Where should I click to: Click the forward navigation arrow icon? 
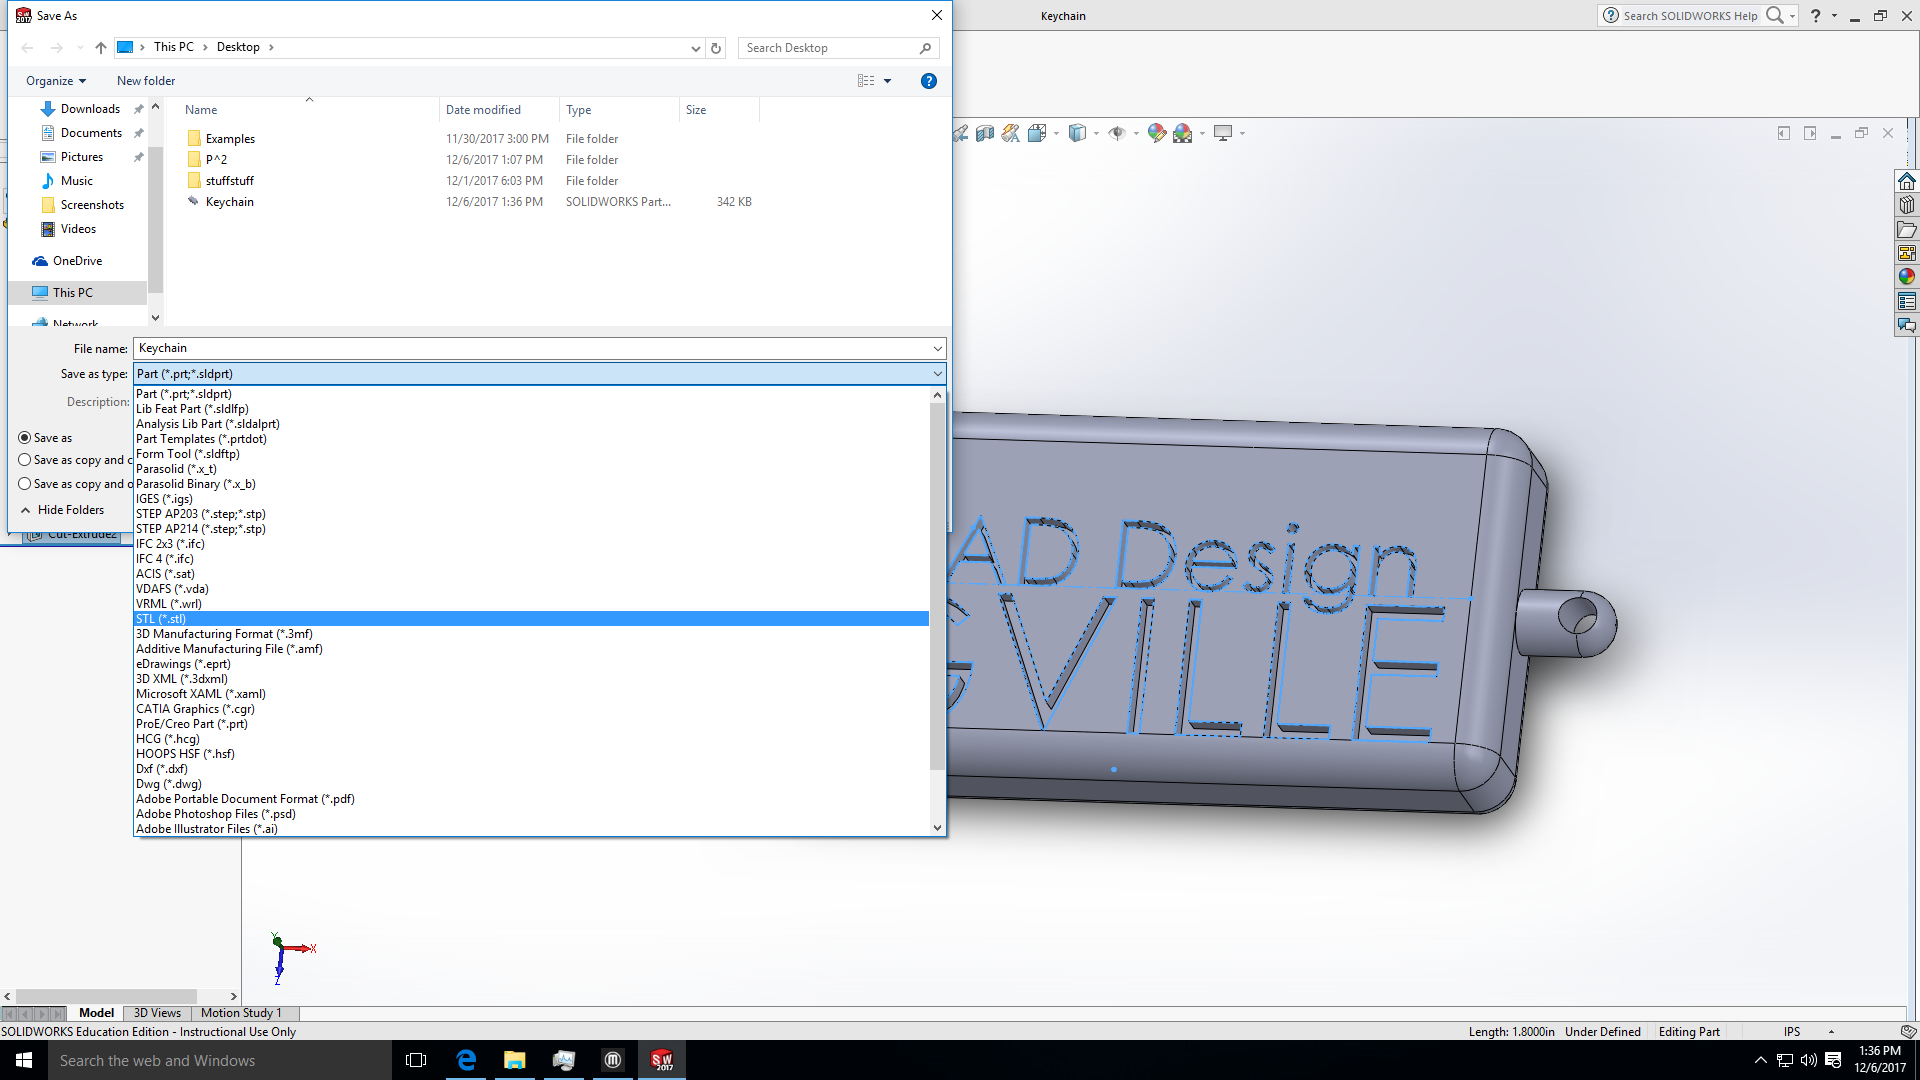[54, 46]
